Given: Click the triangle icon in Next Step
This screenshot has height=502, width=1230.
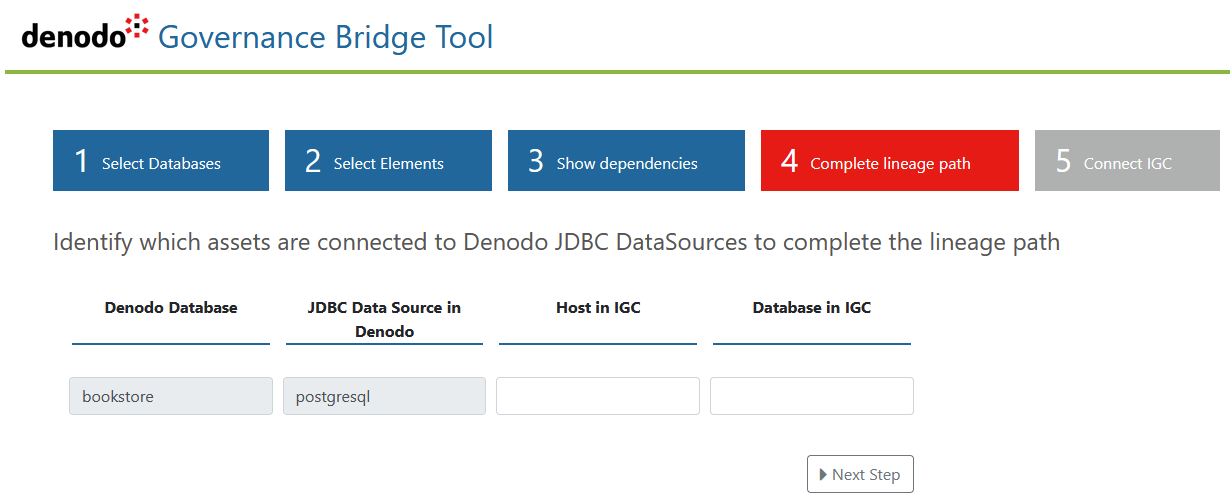Looking at the screenshot, I should pyautogui.click(x=823, y=474).
